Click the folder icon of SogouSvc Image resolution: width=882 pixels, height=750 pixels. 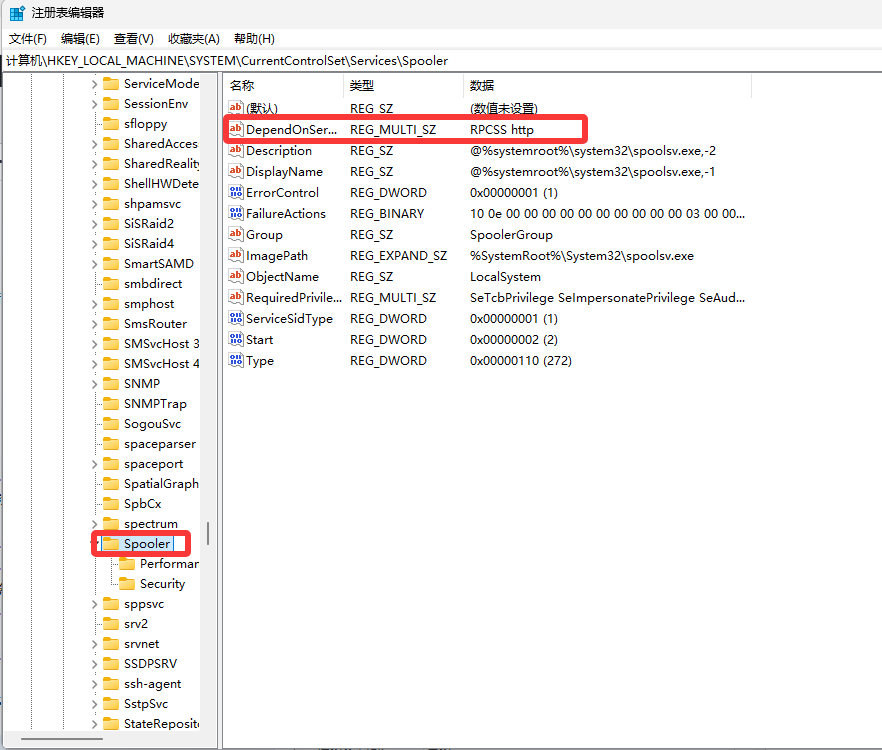pyautogui.click(x=111, y=424)
